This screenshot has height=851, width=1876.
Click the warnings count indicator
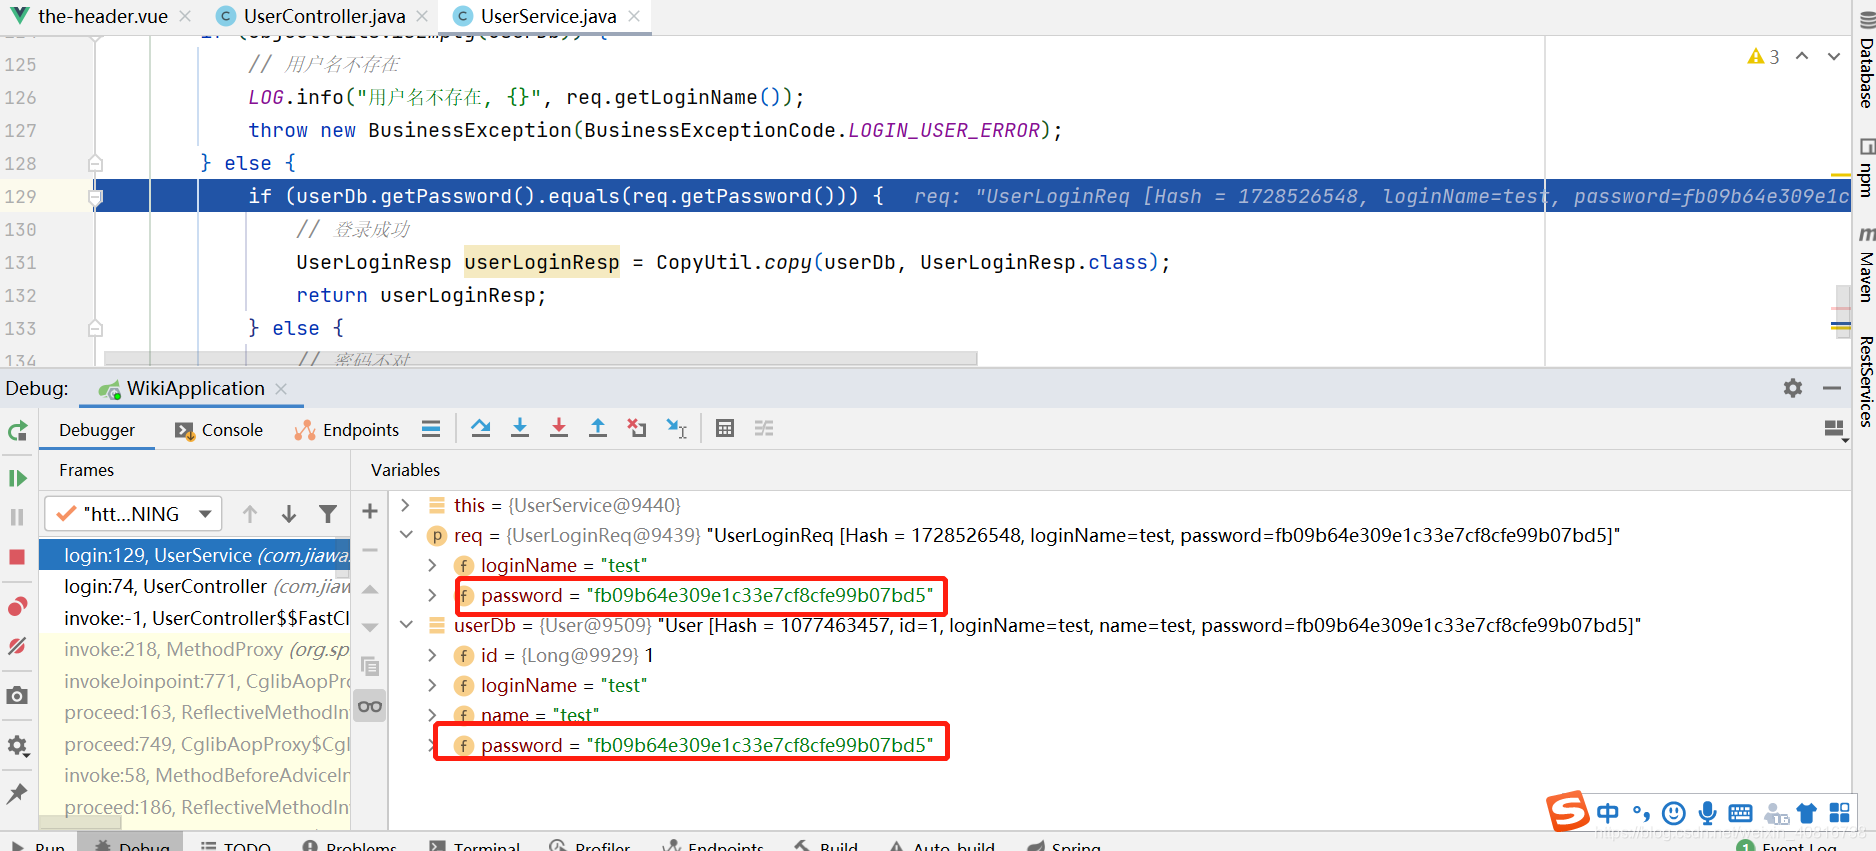tap(1763, 57)
